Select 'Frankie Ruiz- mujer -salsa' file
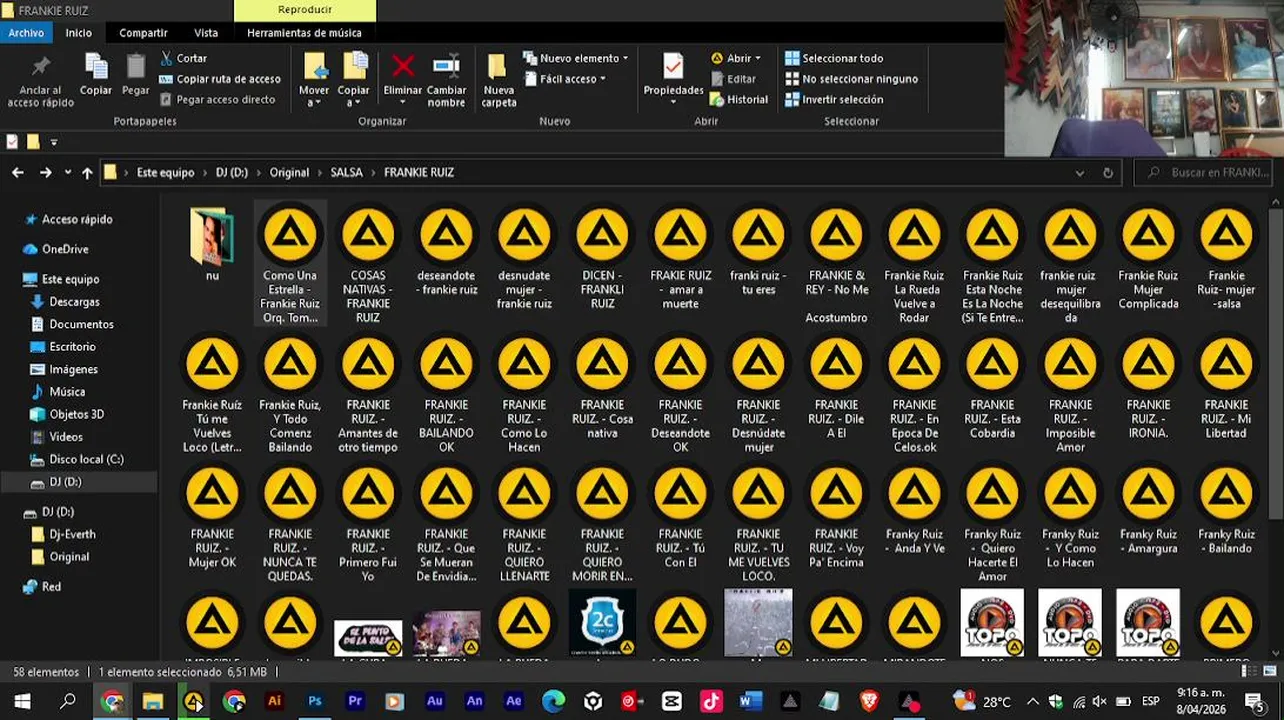This screenshot has width=1284, height=720. (x=1226, y=258)
